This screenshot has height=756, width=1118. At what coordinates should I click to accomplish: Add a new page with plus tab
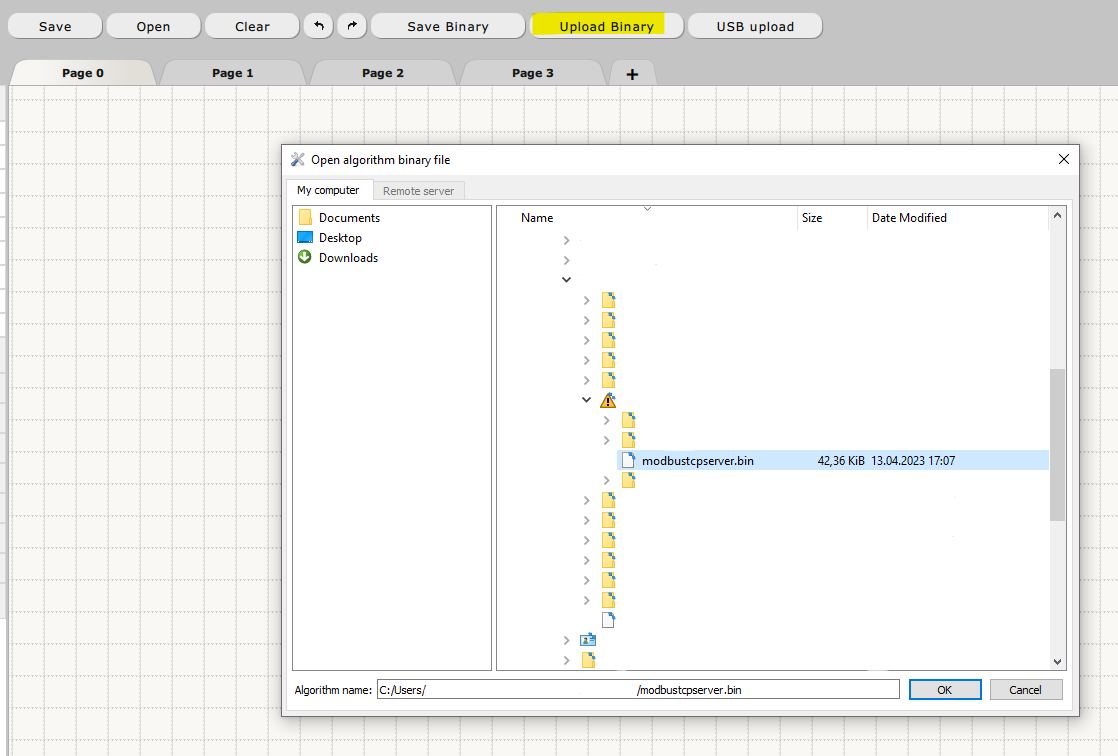(632, 74)
